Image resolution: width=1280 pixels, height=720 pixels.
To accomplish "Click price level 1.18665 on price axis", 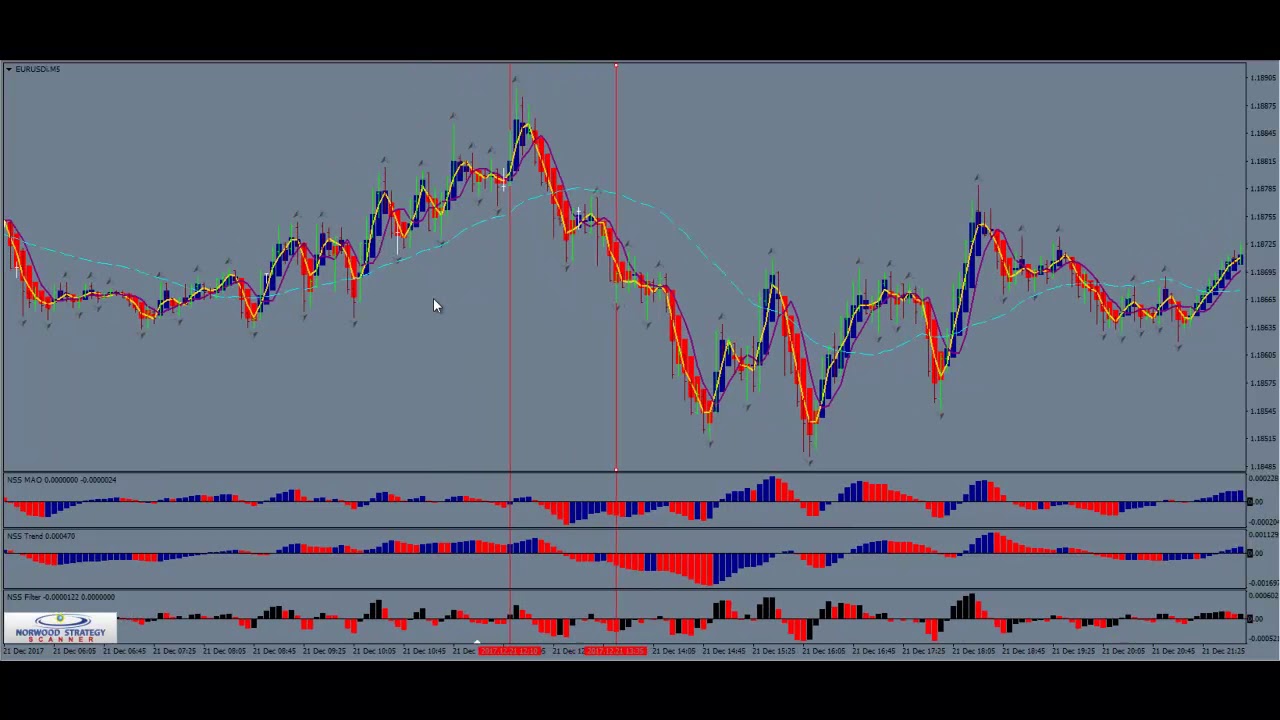I will pos(1264,300).
